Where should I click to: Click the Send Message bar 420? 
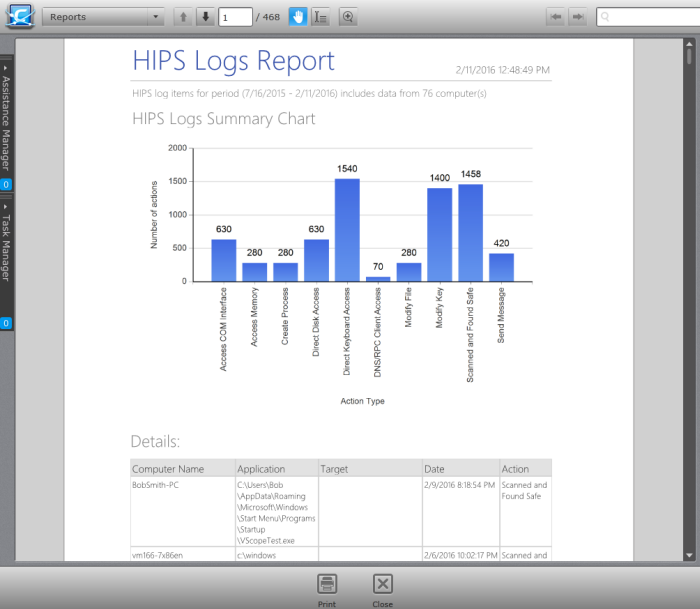(x=501, y=267)
